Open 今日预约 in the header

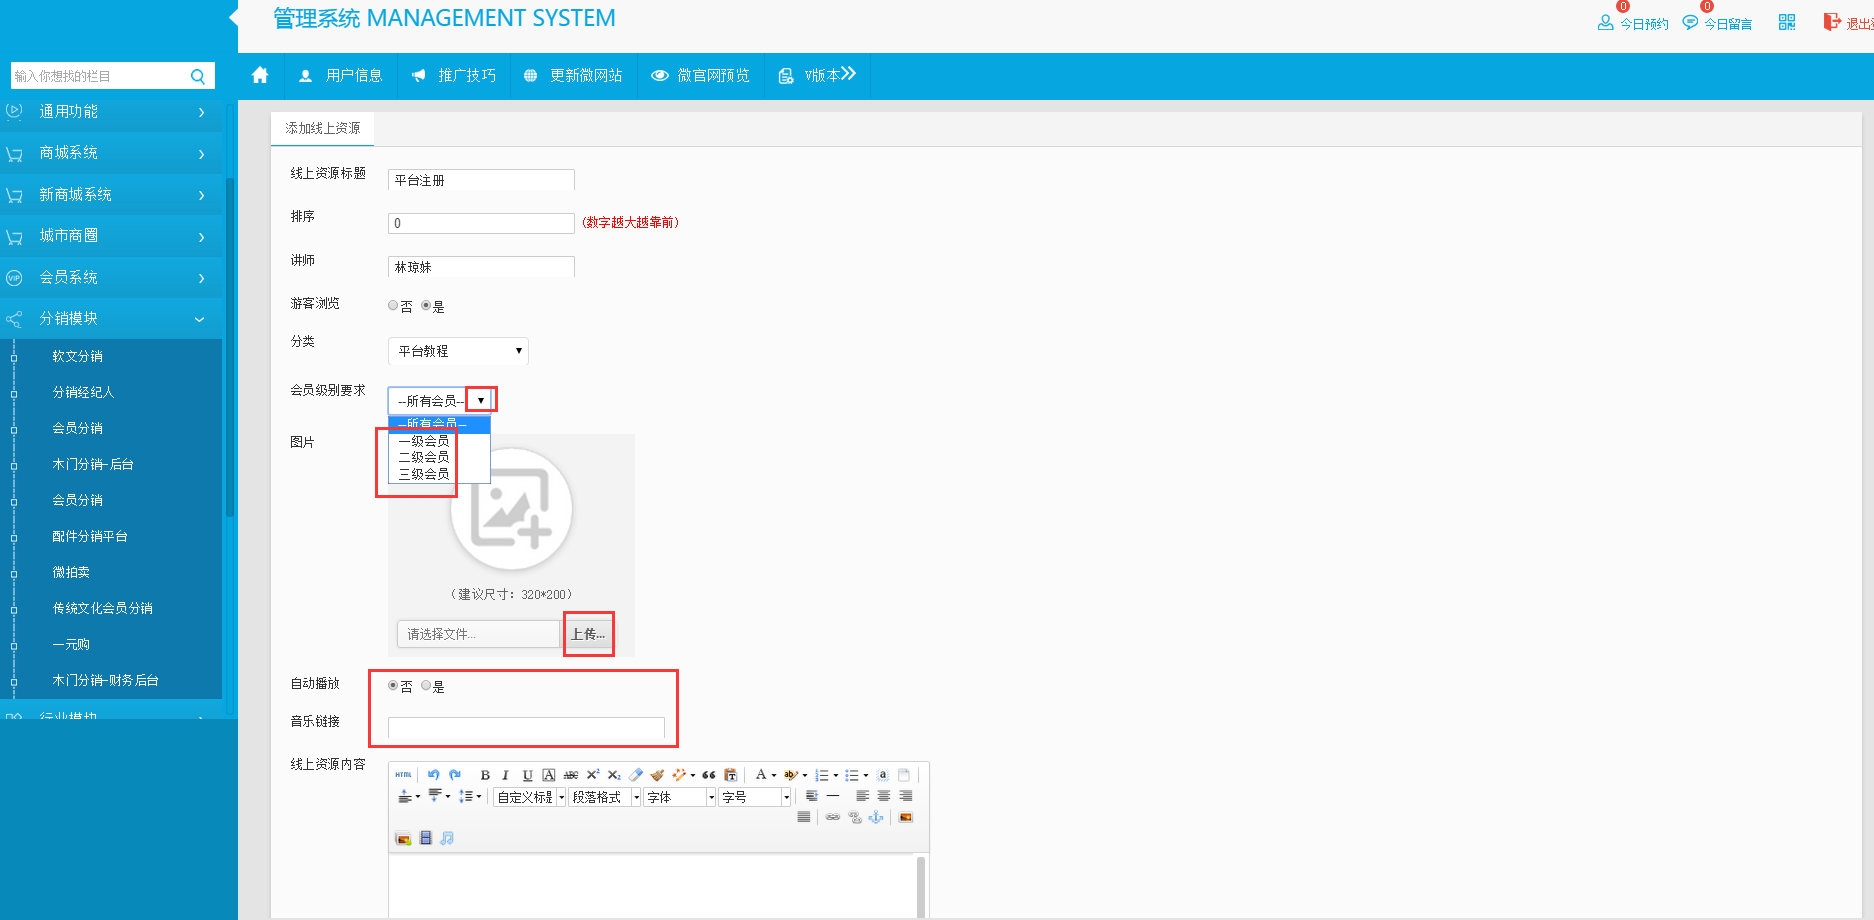[x=1634, y=23]
